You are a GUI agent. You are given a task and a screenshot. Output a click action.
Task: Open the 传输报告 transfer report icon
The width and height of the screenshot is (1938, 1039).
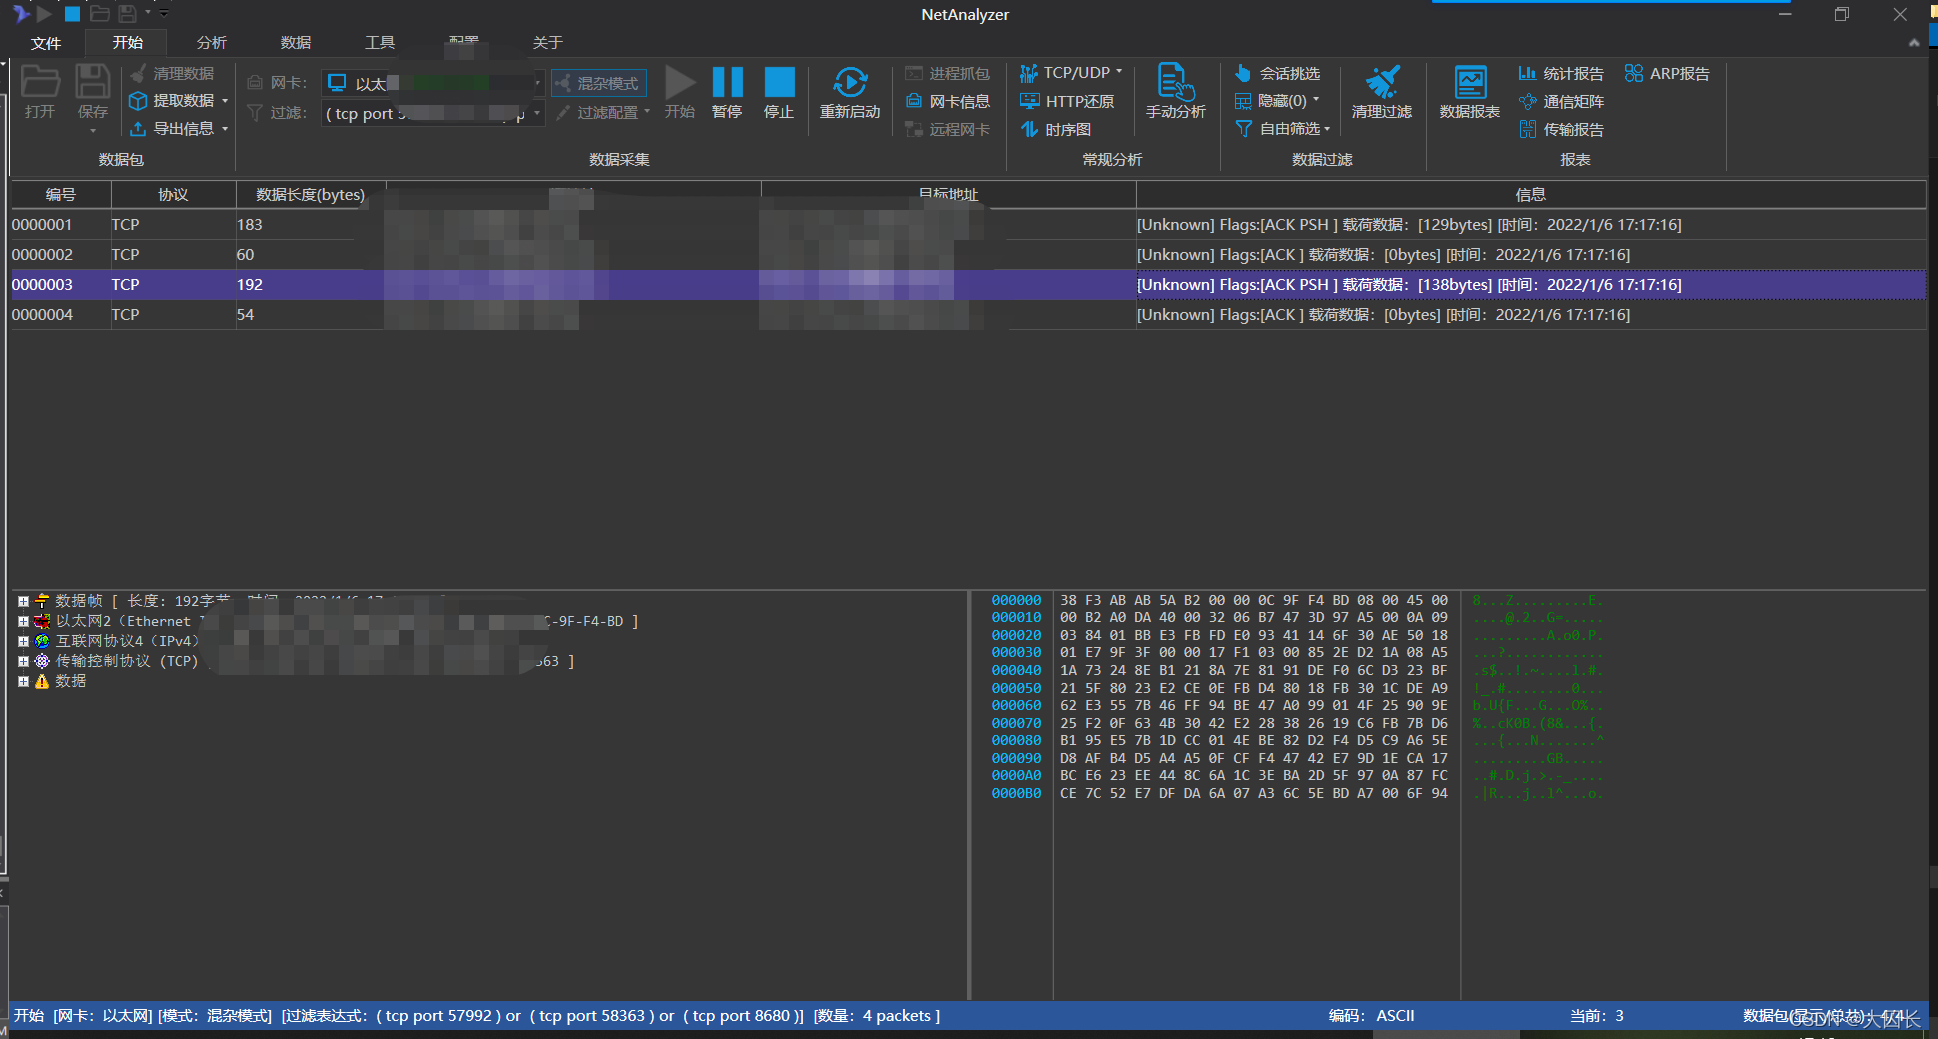coord(1527,129)
